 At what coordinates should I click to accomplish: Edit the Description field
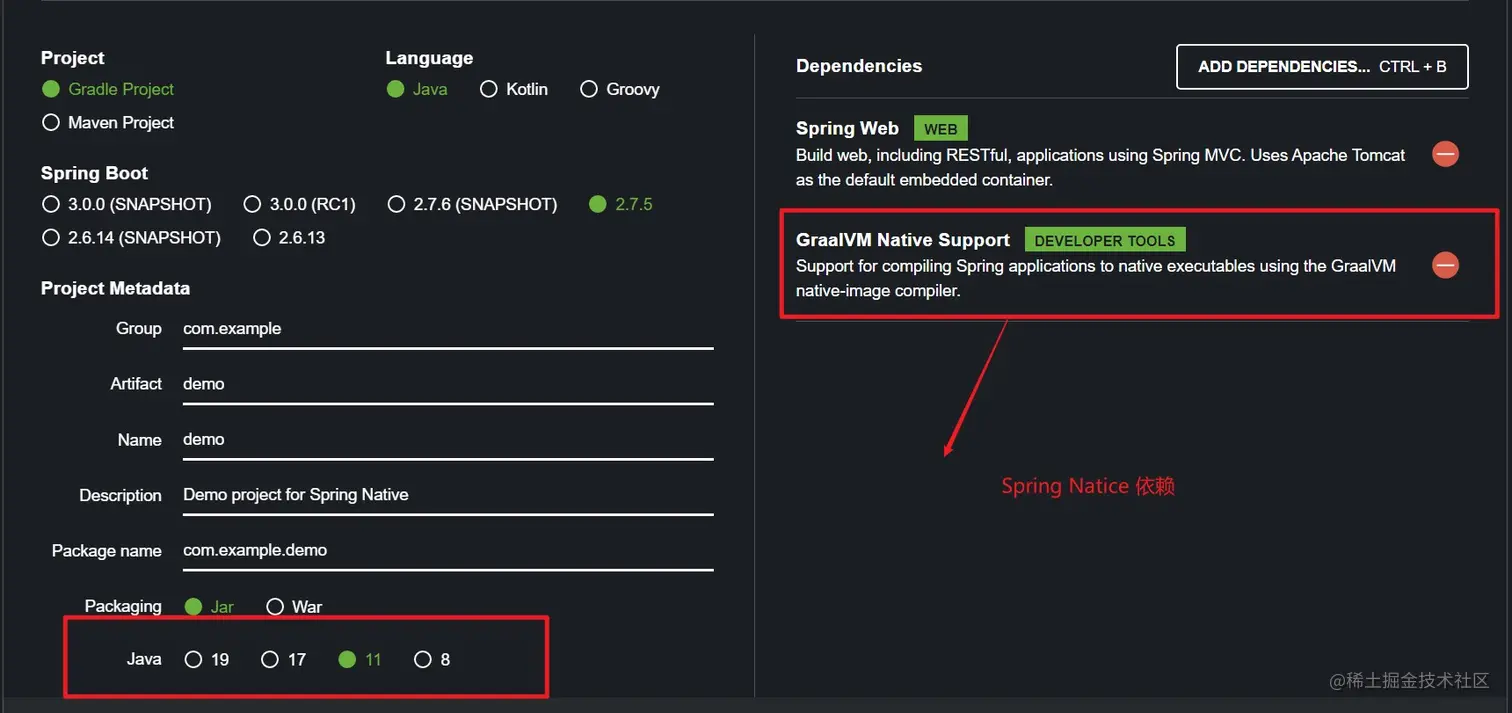pos(448,495)
